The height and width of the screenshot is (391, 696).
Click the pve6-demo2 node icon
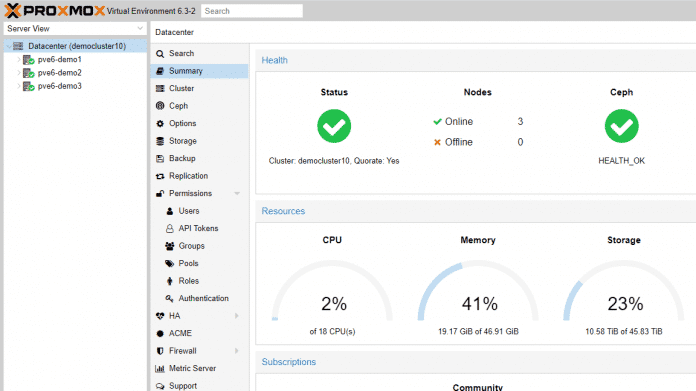tap(28, 73)
